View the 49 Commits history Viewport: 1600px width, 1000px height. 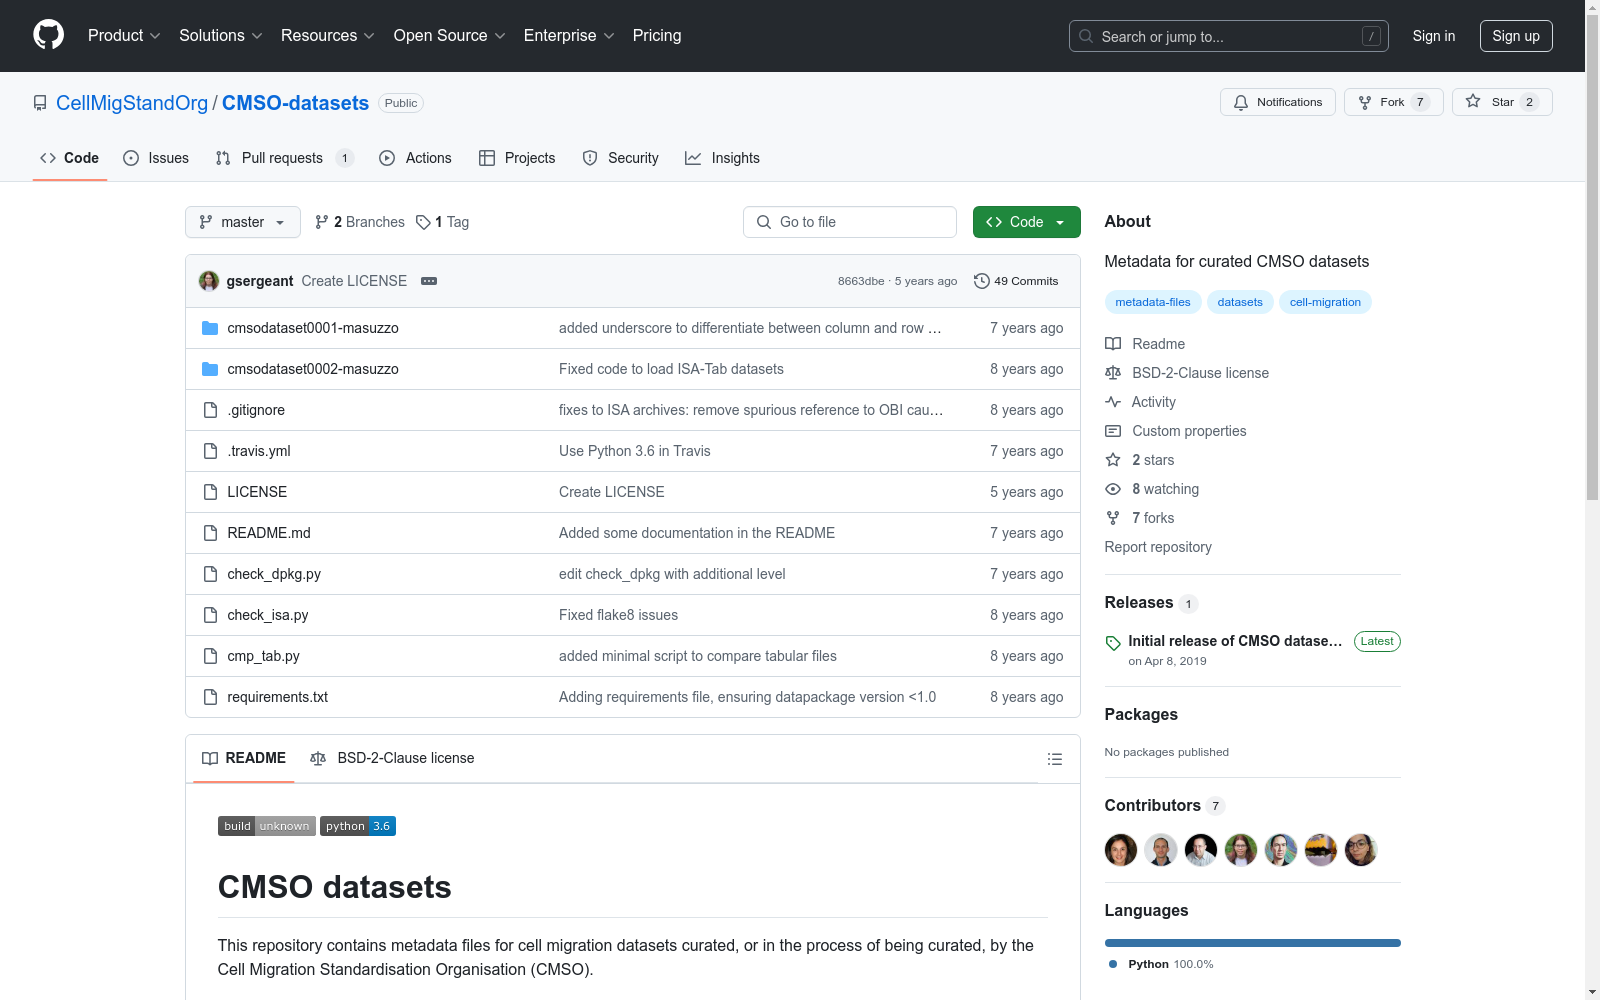point(1016,281)
